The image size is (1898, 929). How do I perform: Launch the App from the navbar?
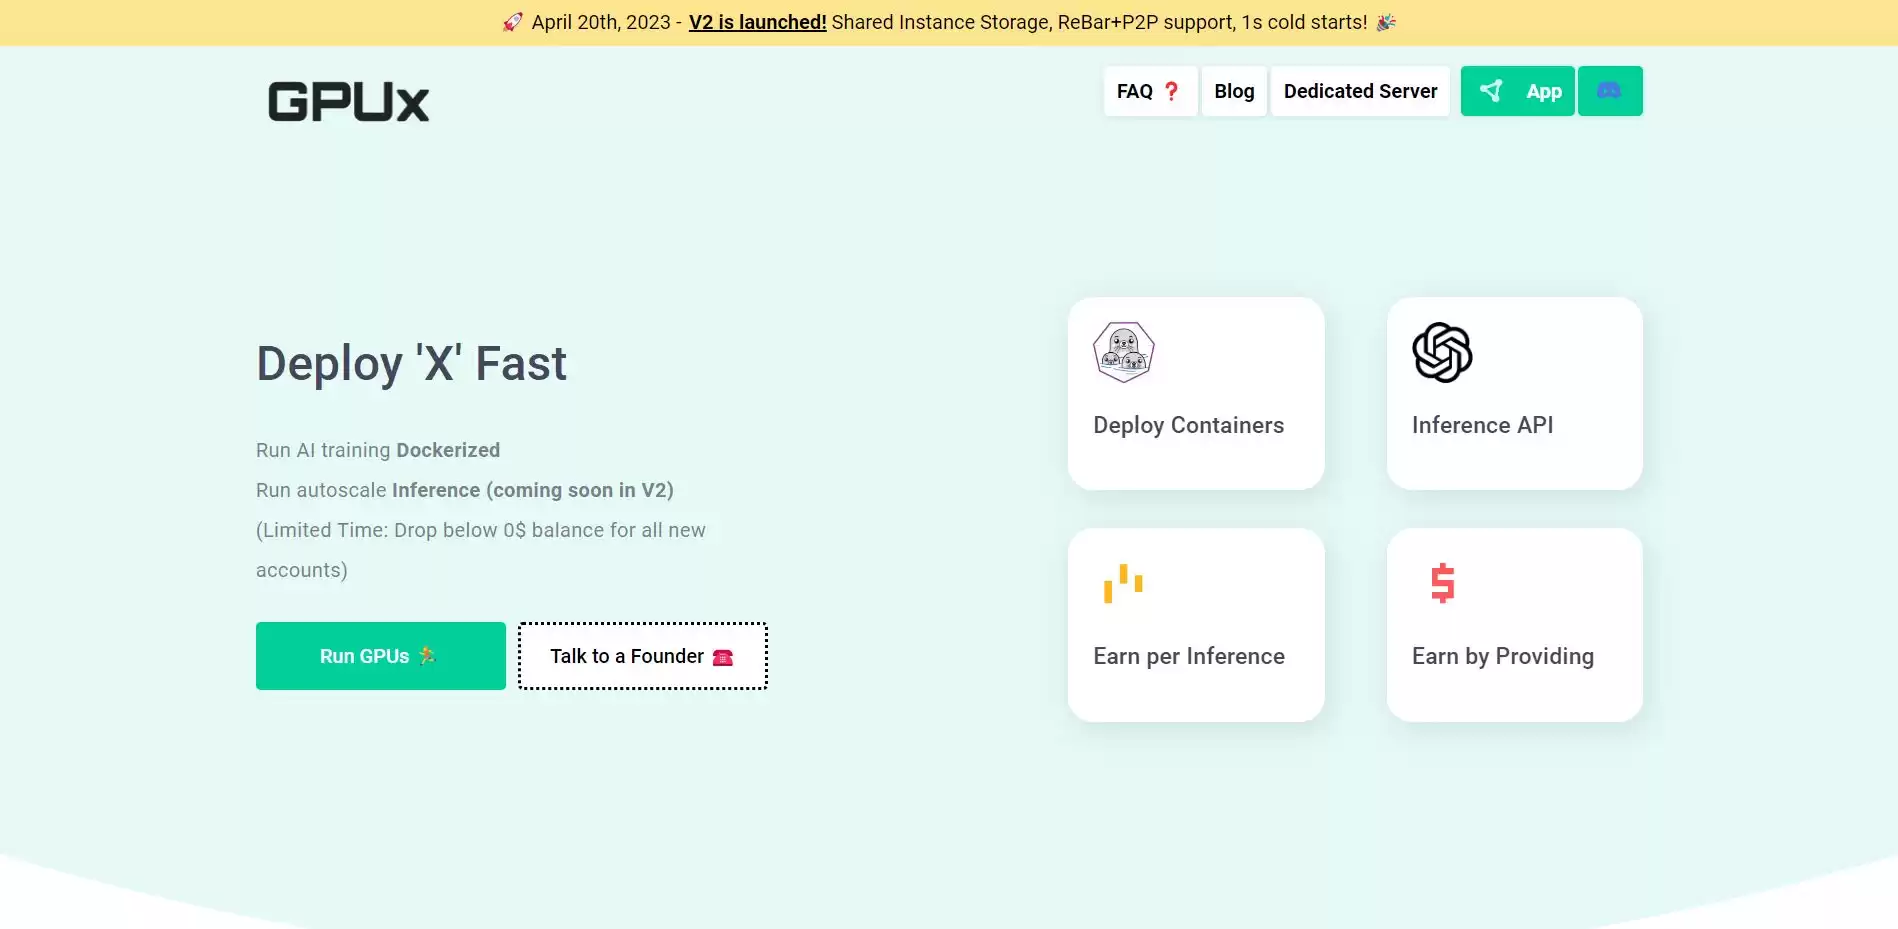click(x=1543, y=92)
